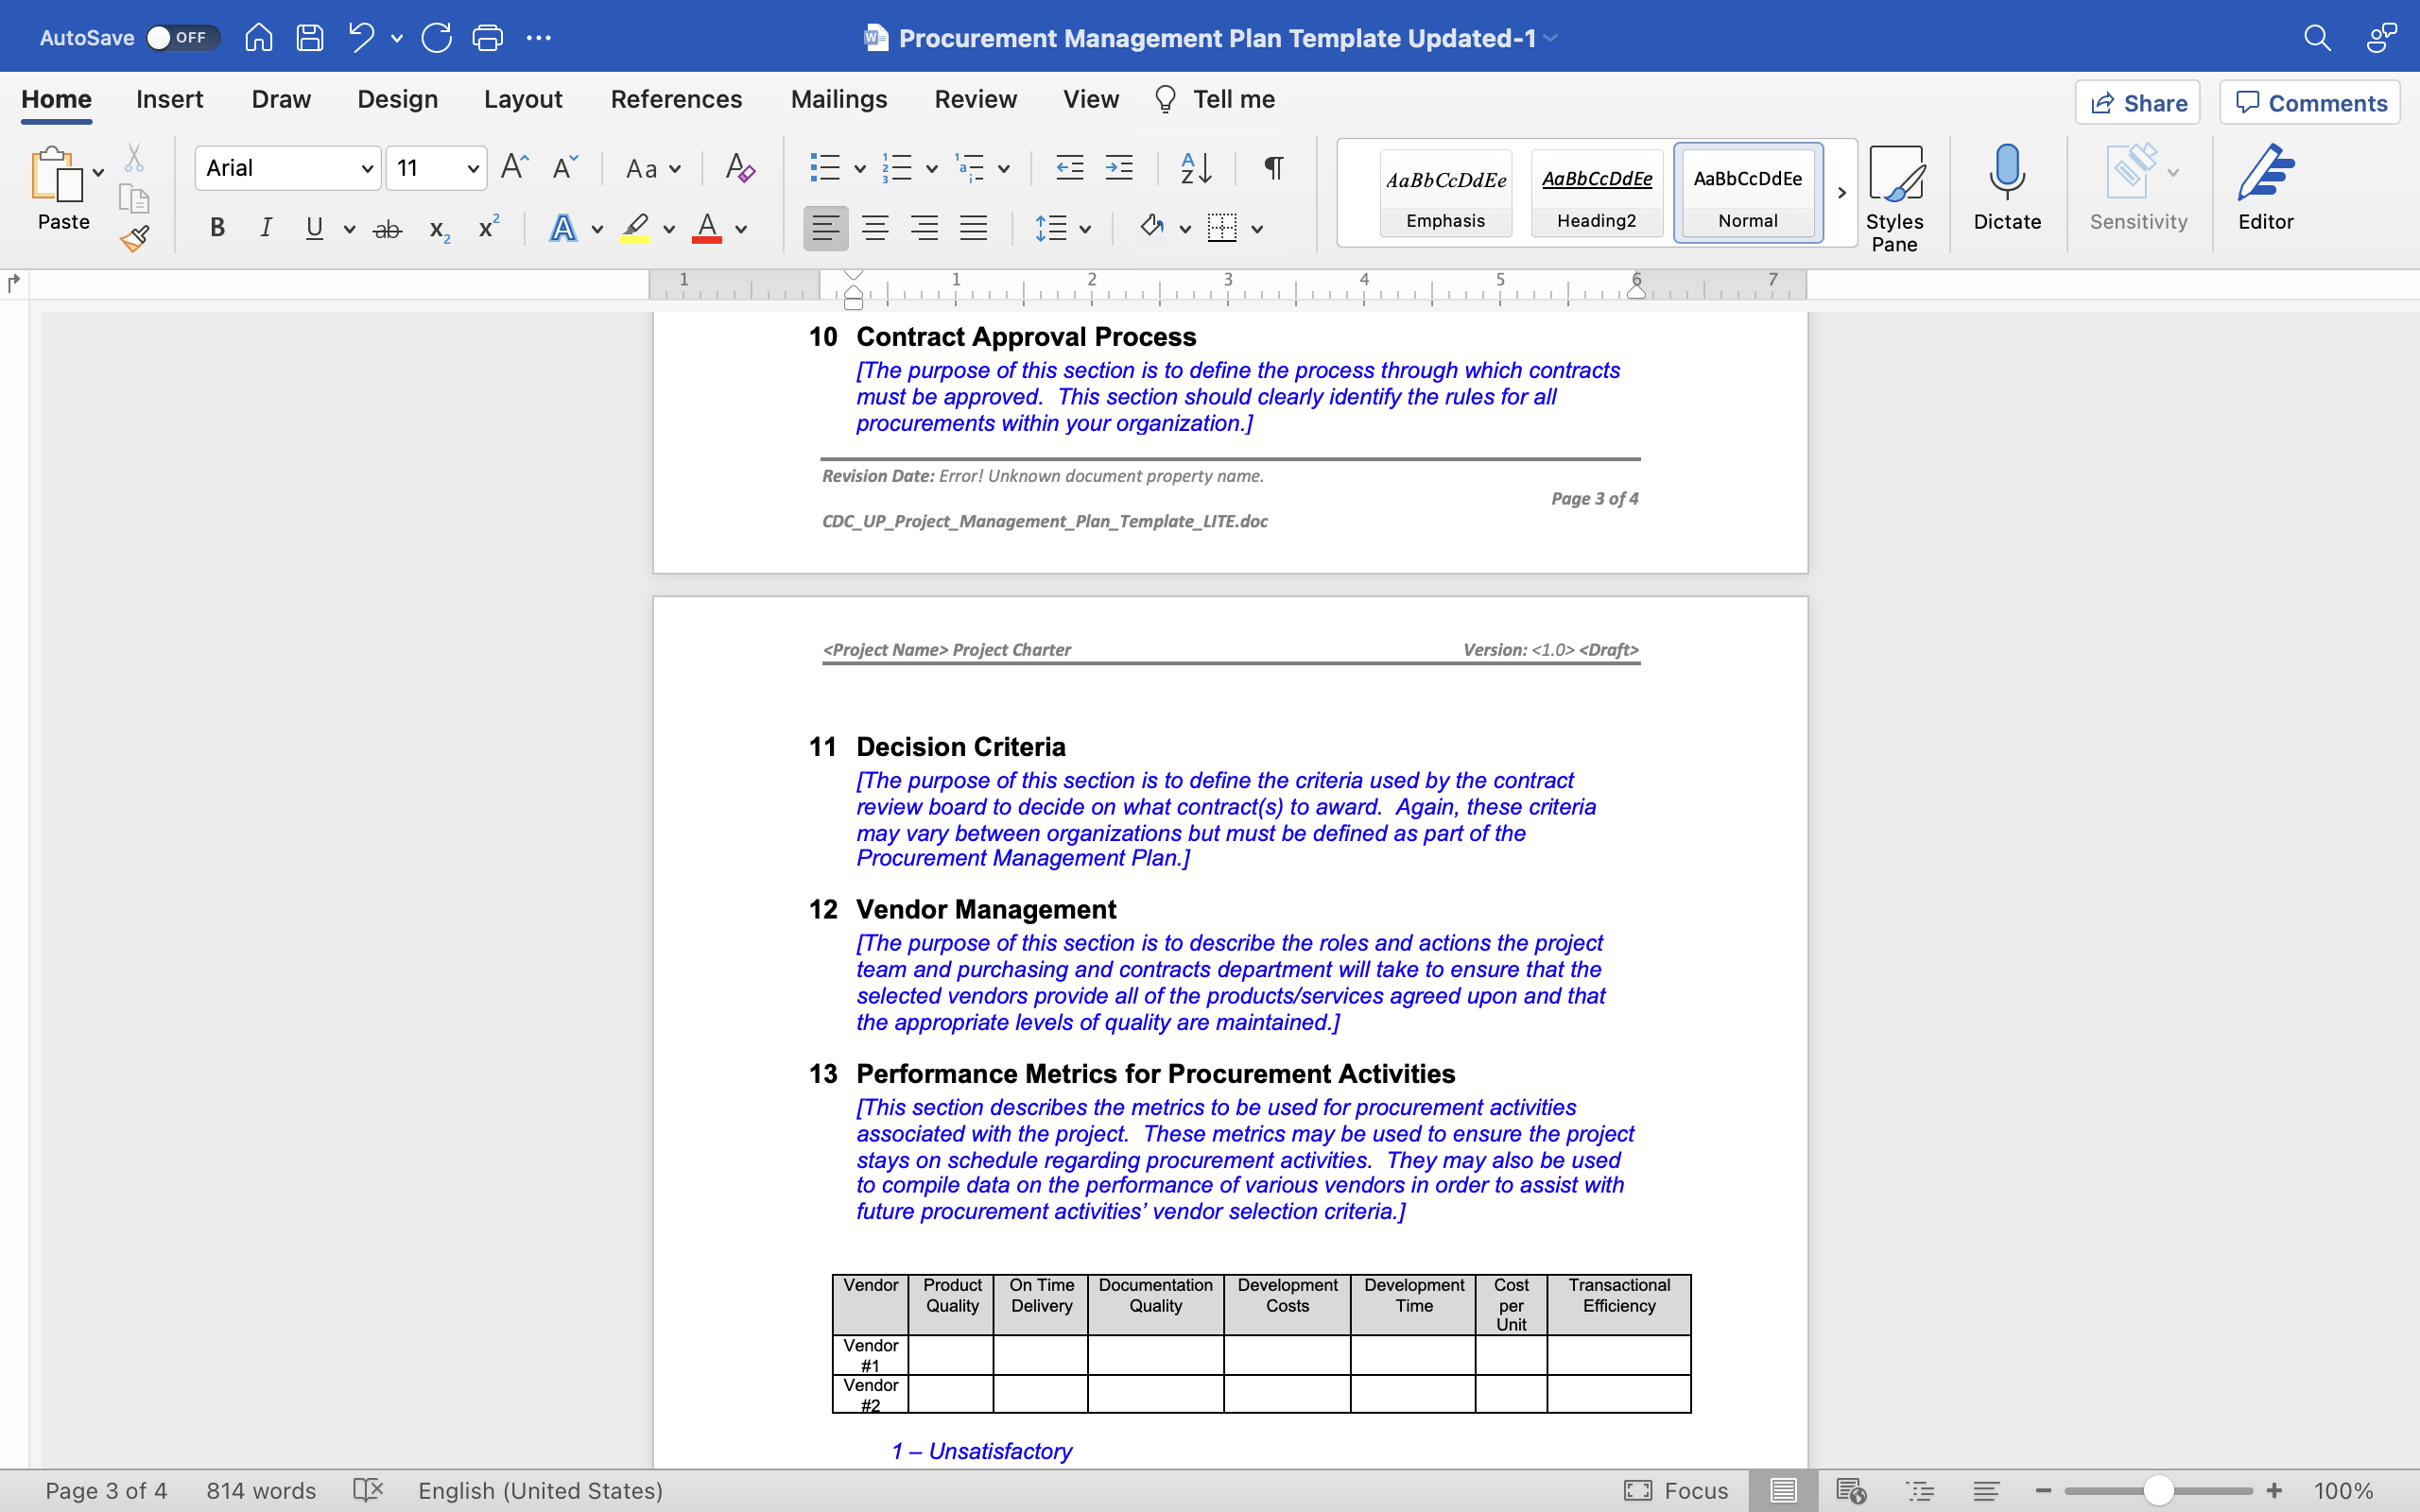
Task: Start Dictate with the microphone icon
Action: click(x=2006, y=188)
